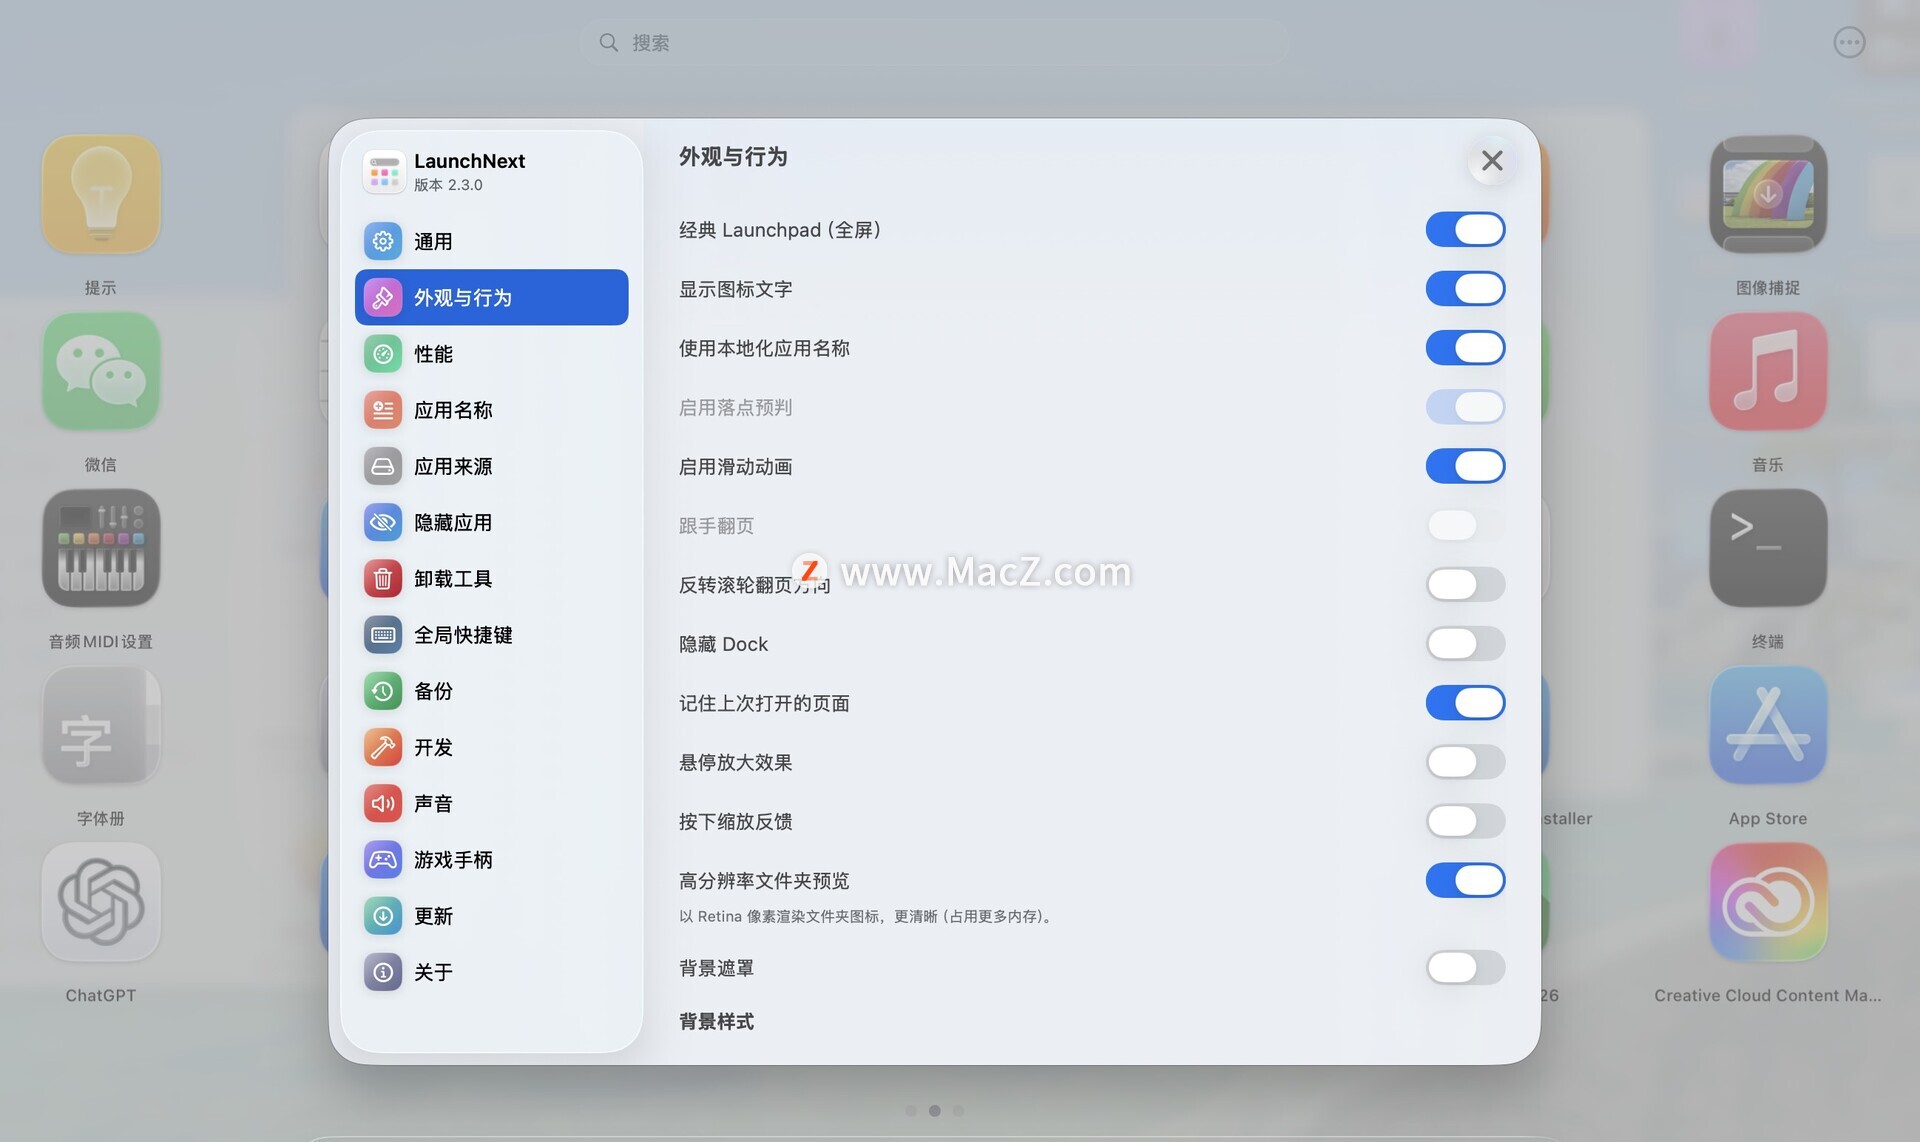This screenshot has height=1142, width=1920.
Task: Enable the Hide Dock toggle
Action: 1464,643
